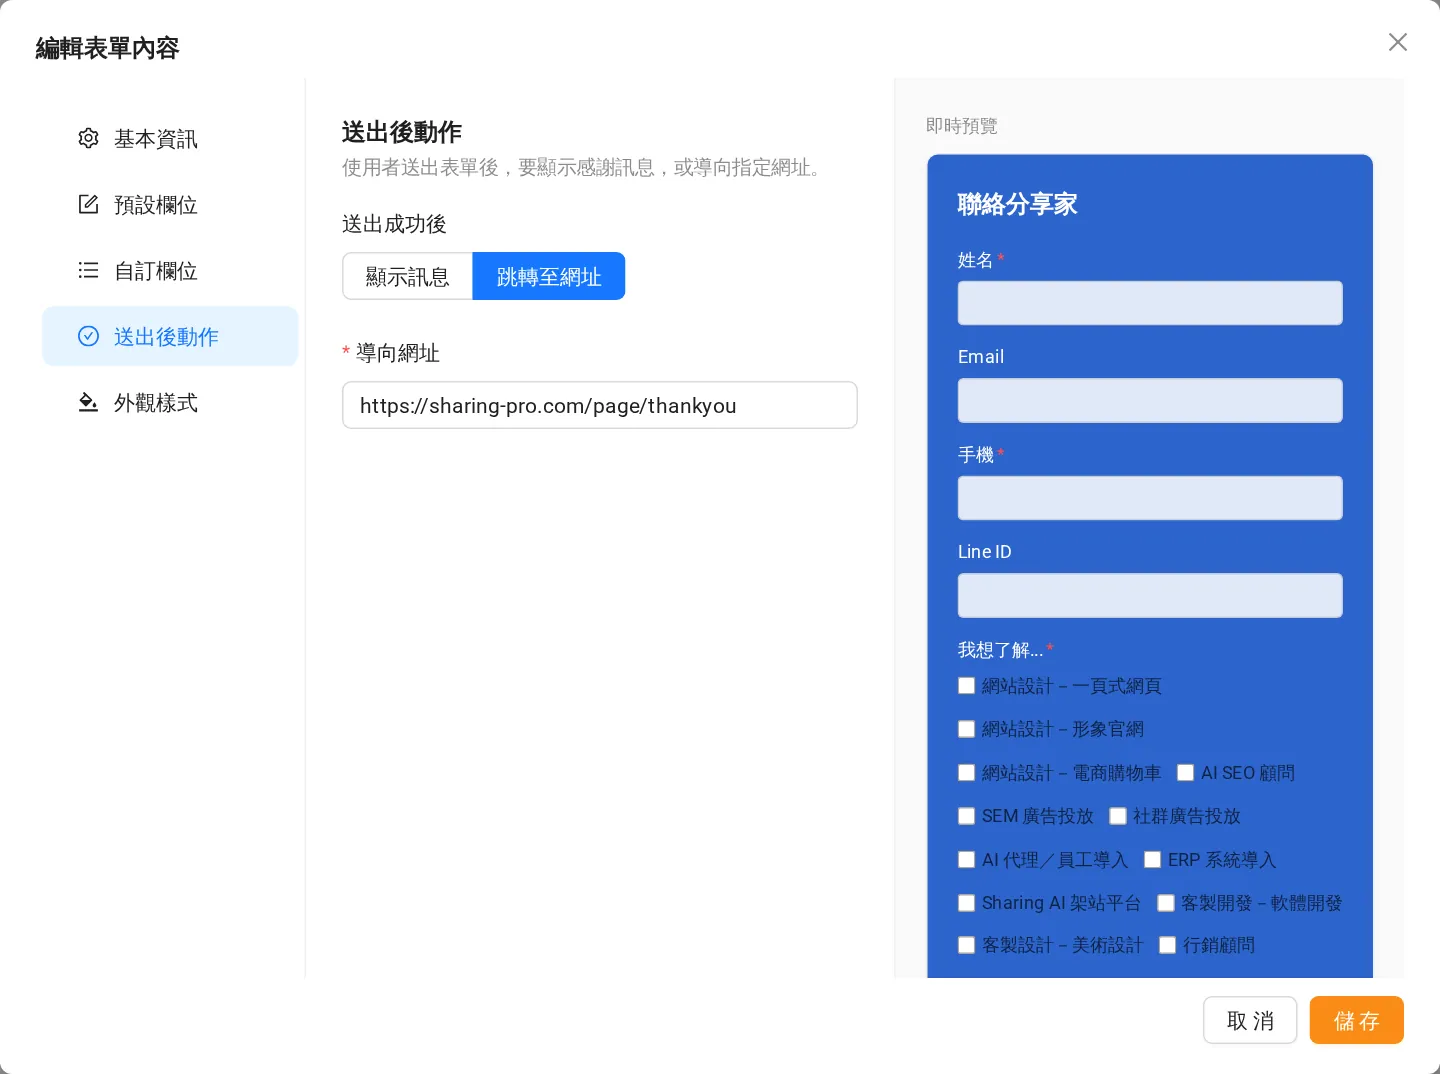Click the paint bucket icon beside 外觀樣式
This screenshot has height=1074, width=1440.
88,402
